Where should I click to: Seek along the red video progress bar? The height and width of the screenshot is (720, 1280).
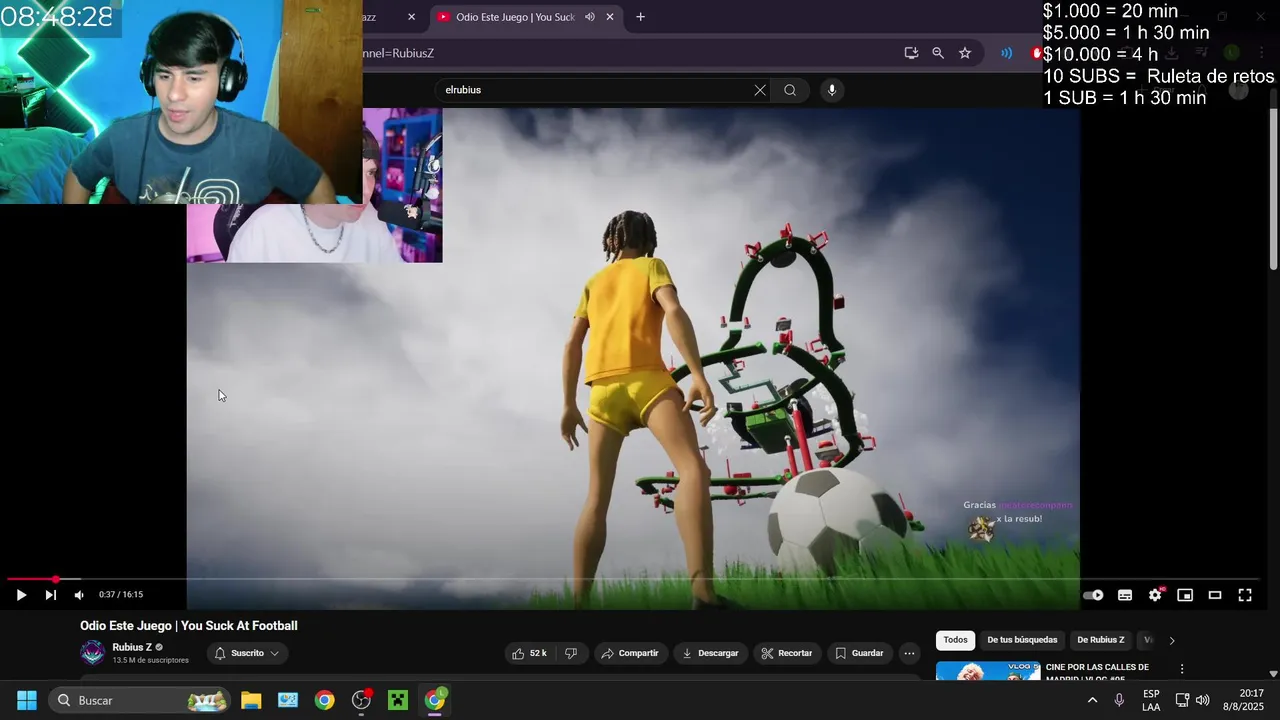(x=632, y=579)
